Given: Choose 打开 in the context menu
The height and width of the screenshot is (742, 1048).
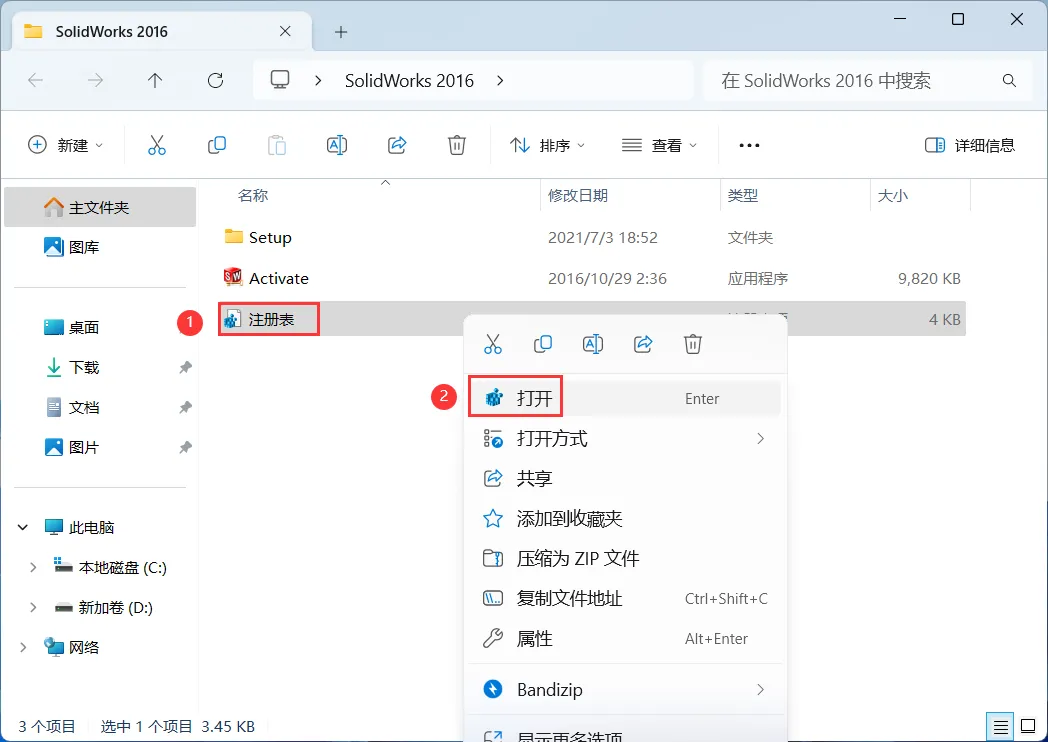Looking at the screenshot, I should (626, 398).
